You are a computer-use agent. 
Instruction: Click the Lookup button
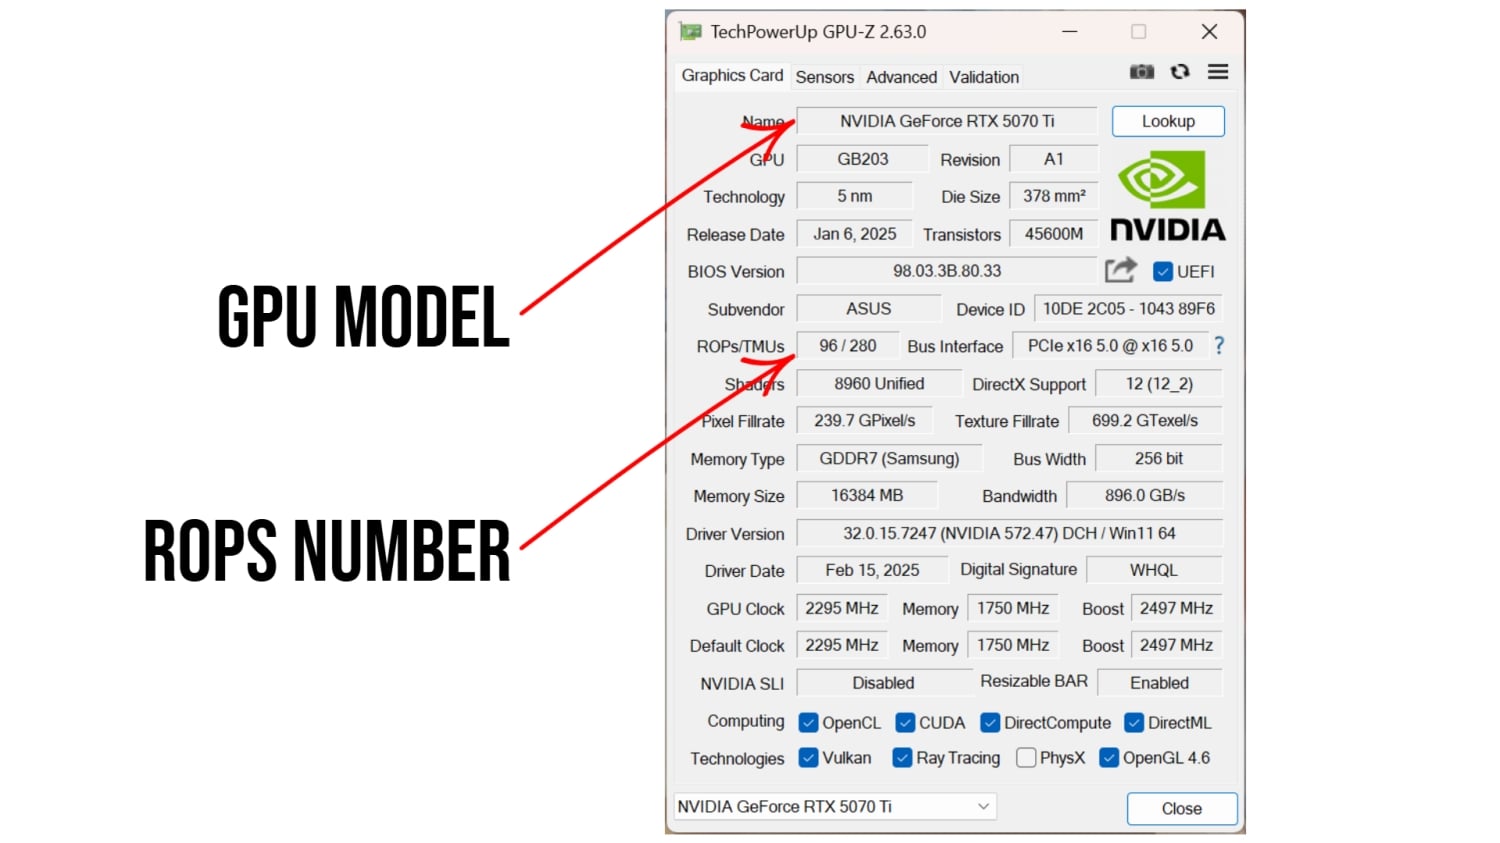point(1167,121)
